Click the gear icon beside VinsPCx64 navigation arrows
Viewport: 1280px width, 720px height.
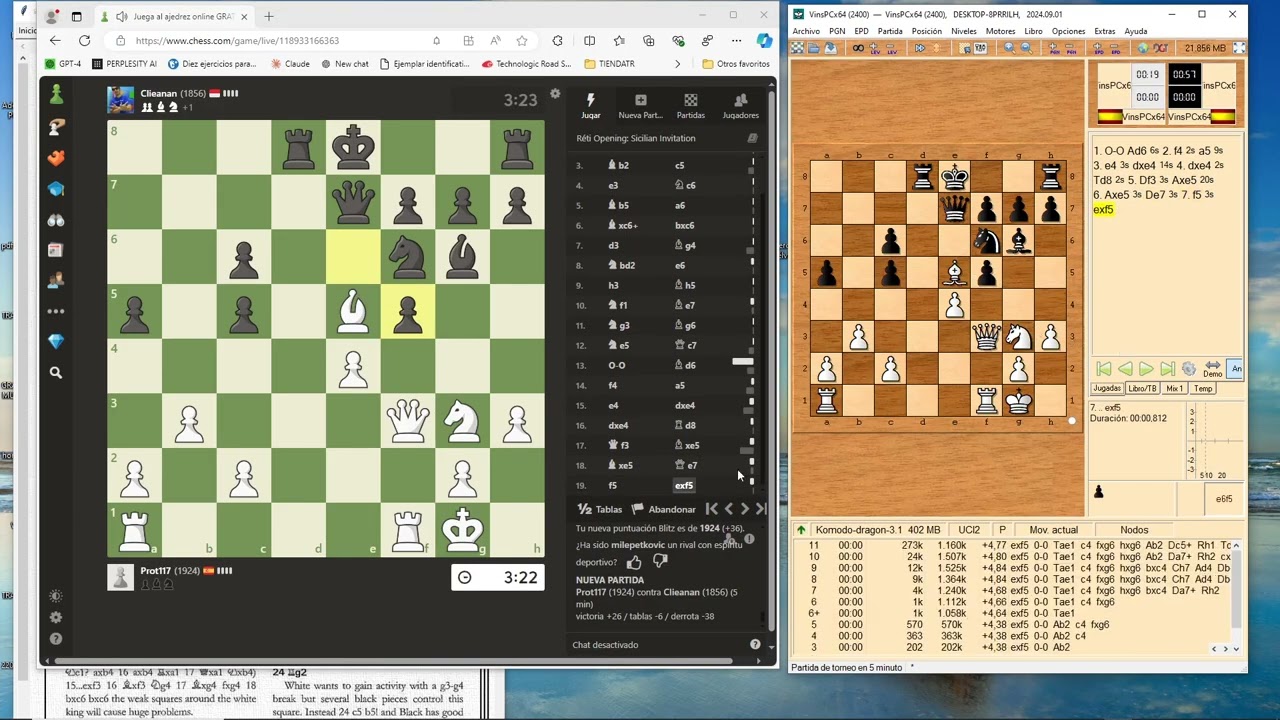1189,369
